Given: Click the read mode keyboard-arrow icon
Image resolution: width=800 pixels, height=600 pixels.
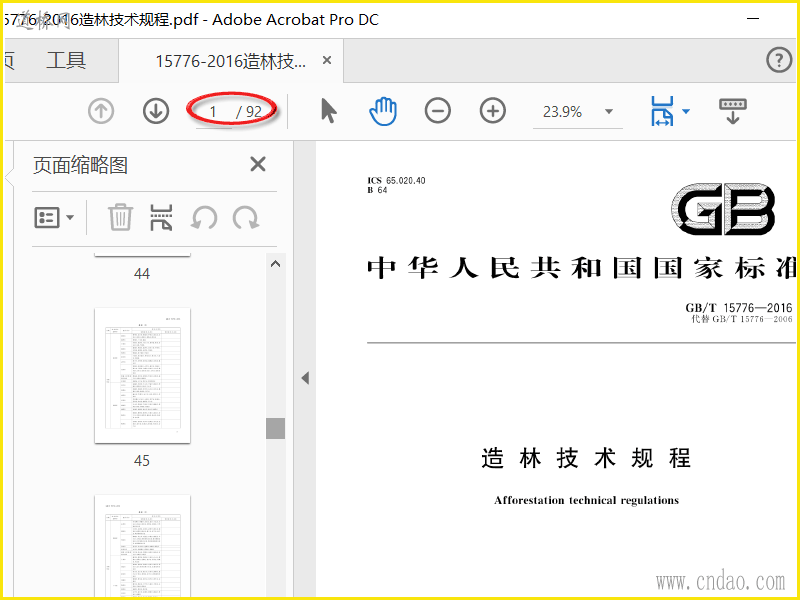Looking at the screenshot, I should coord(733,111).
